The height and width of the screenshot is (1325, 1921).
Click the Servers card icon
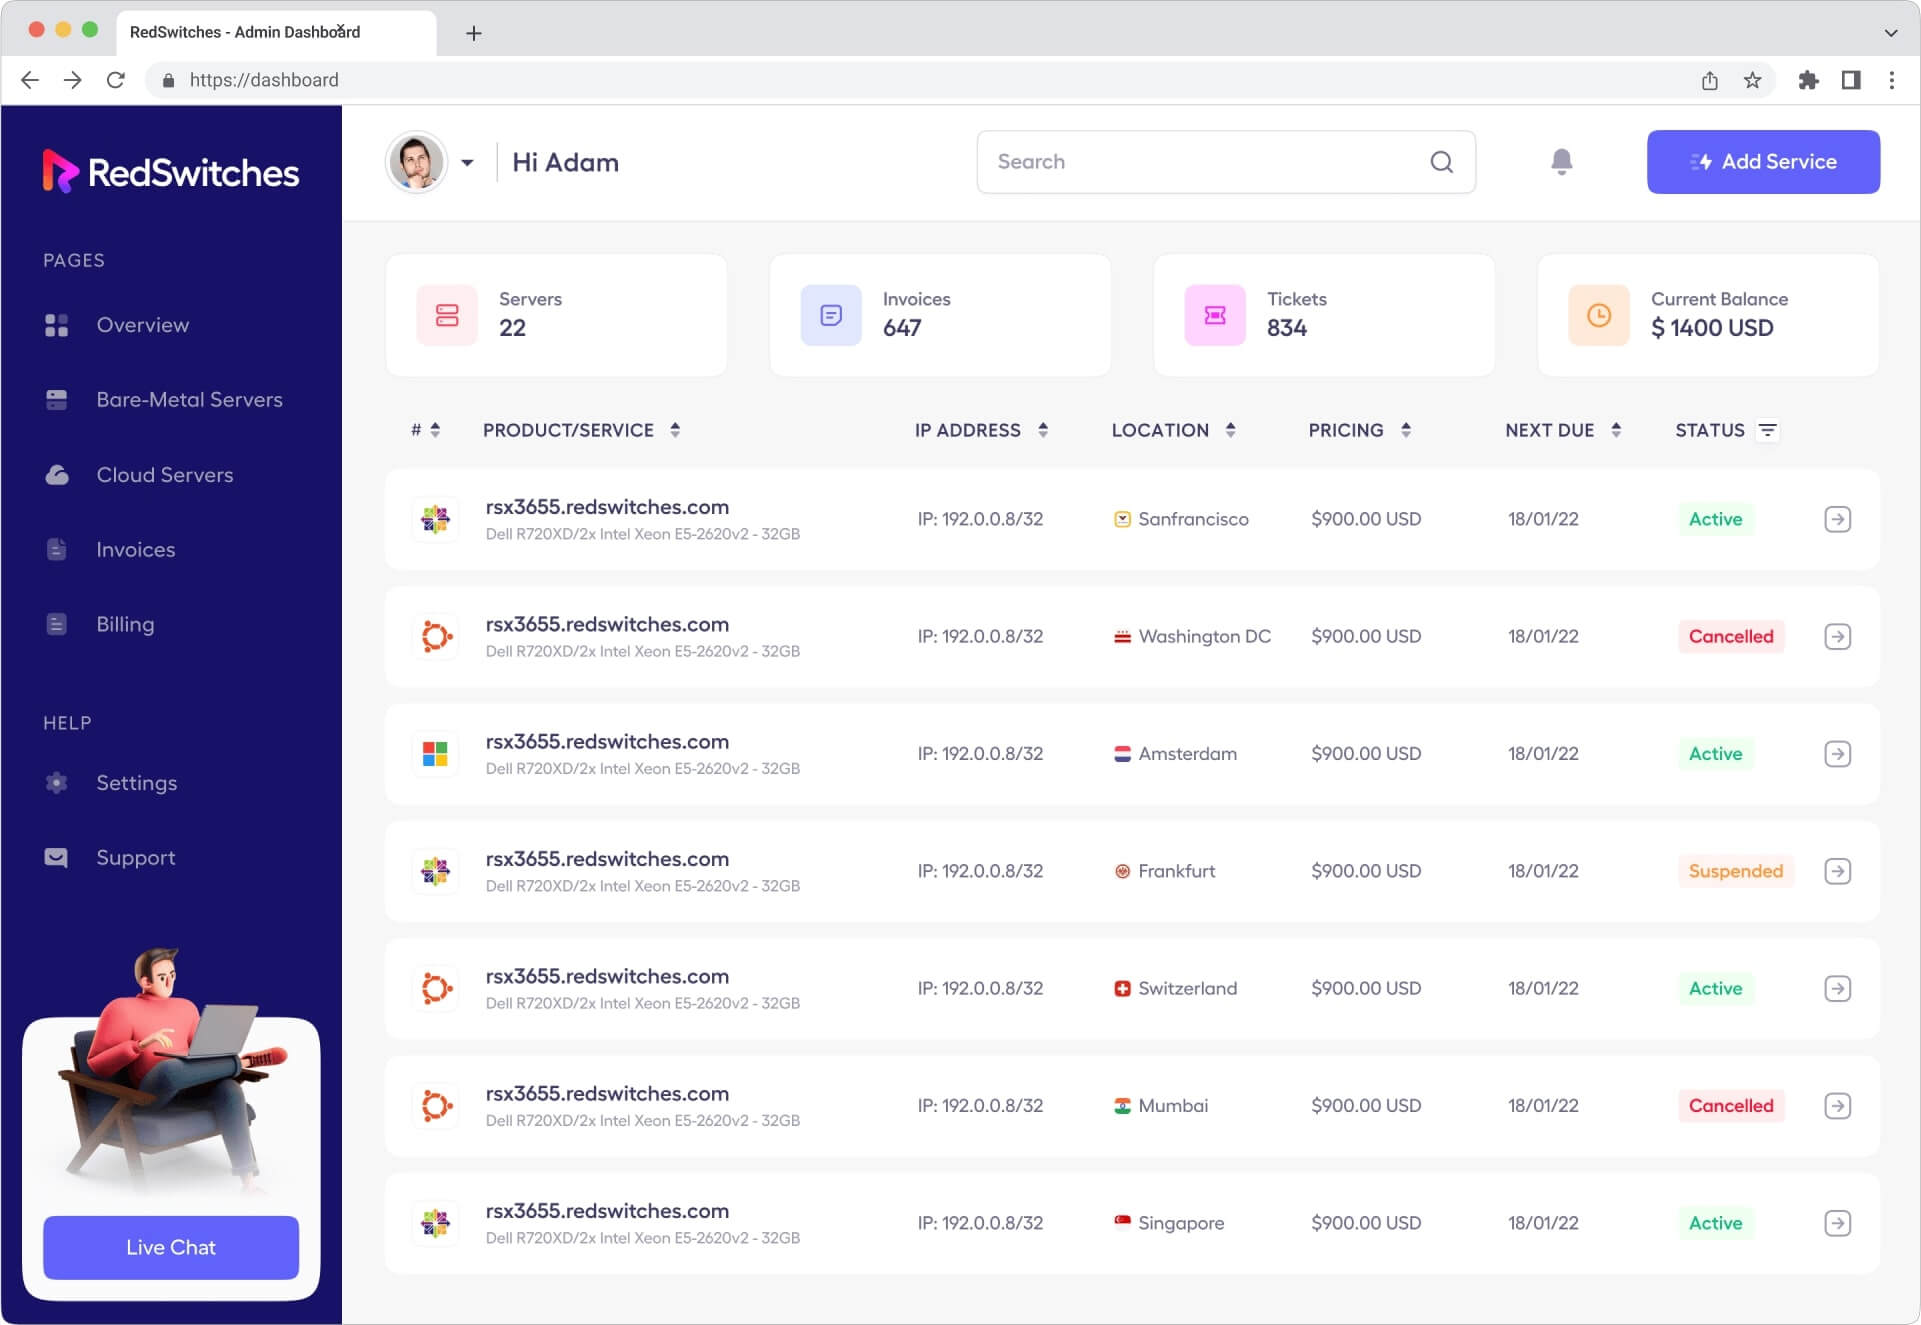click(x=447, y=315)
